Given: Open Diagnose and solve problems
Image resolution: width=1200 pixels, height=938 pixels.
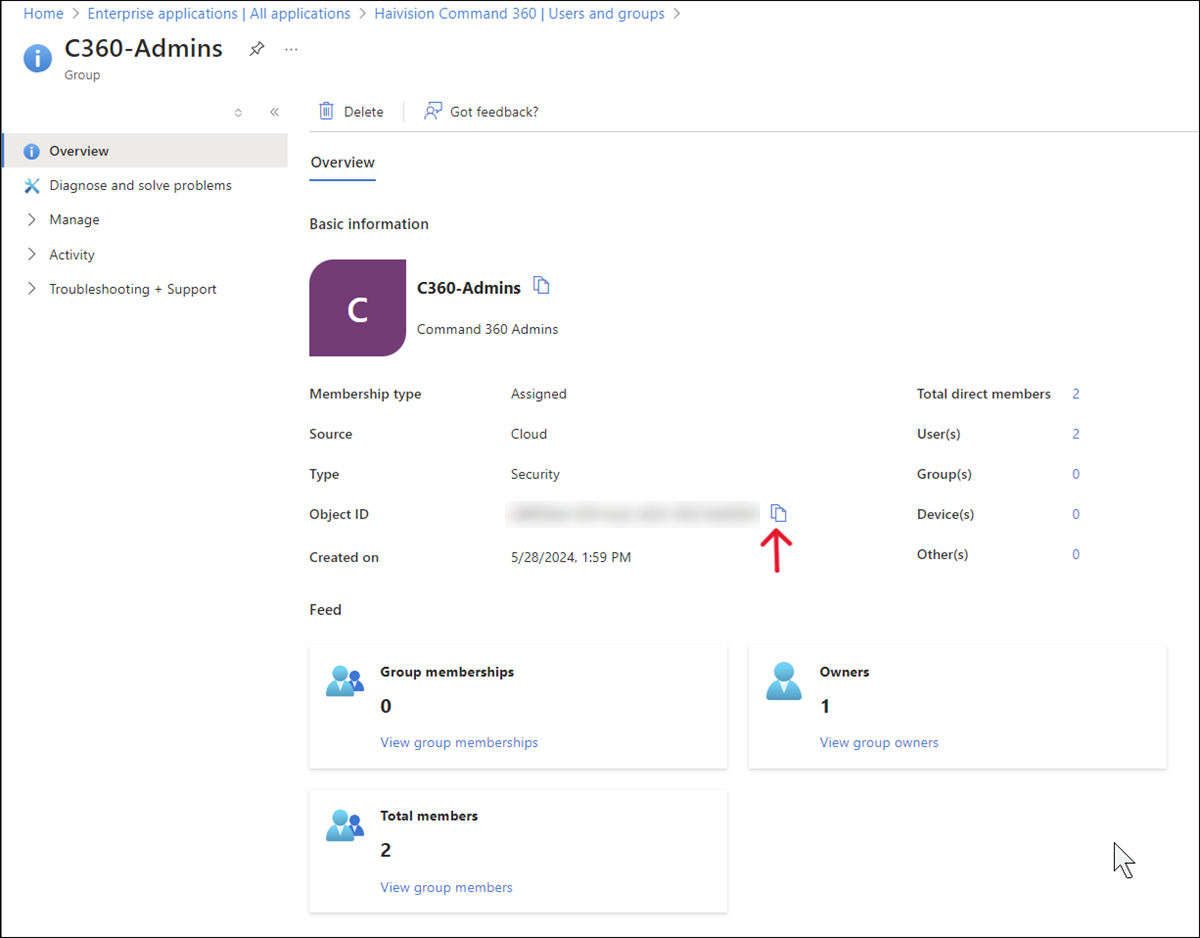Looking at the screenshot, I should 140,185.
